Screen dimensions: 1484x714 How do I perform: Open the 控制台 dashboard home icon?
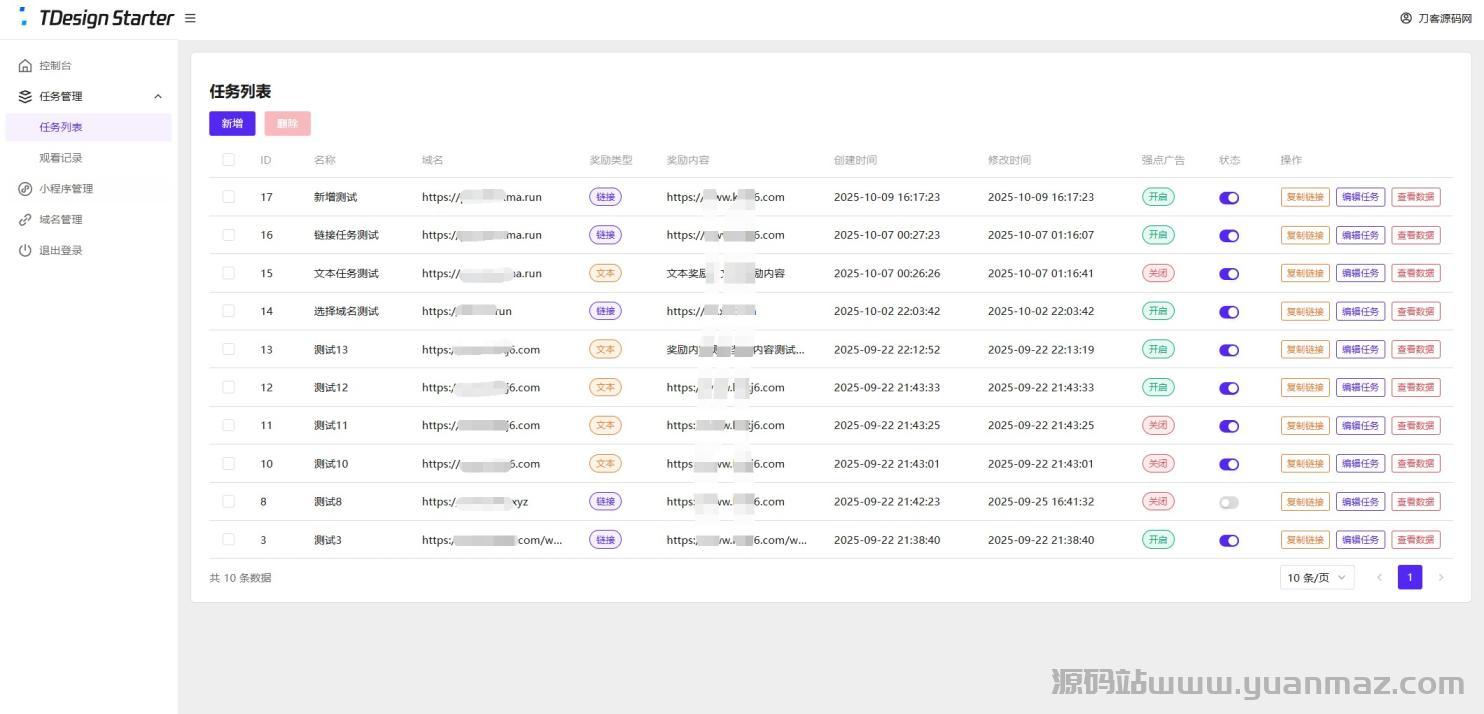pos(25,66)
